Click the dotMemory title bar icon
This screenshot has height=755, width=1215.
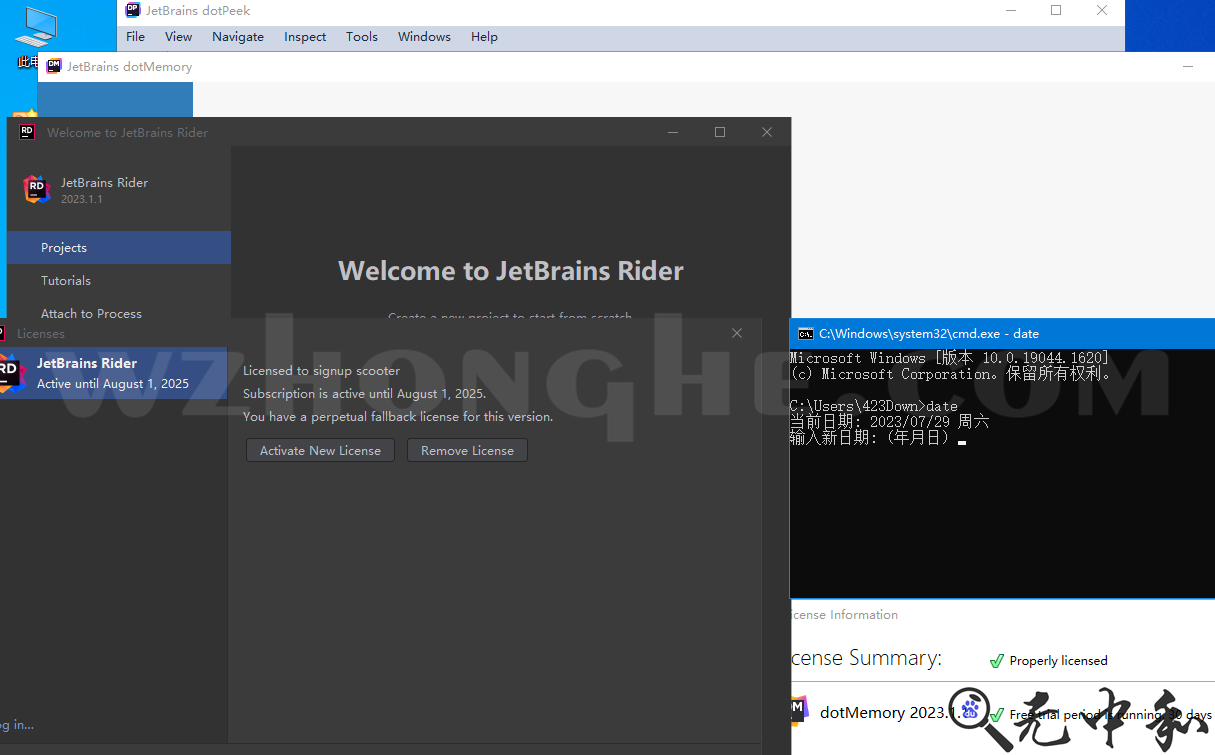pyautogui.click(x=54, y=66)
